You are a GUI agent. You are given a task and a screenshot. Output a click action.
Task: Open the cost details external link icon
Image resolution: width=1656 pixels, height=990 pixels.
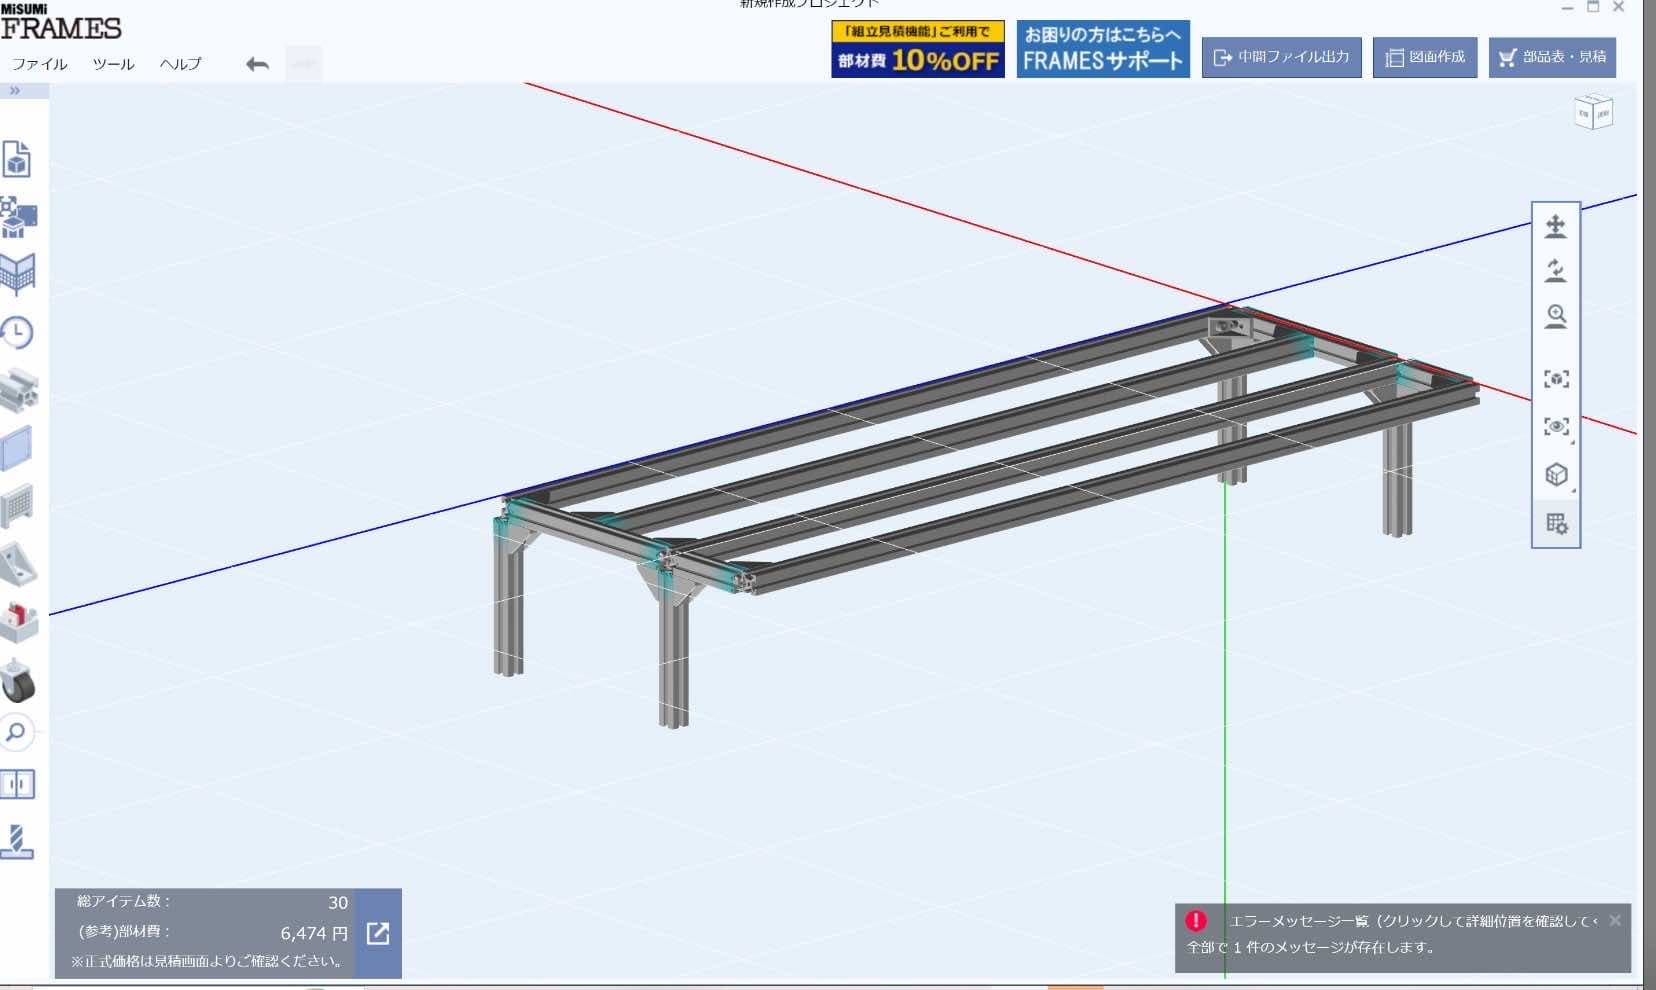tap(378, 933)
